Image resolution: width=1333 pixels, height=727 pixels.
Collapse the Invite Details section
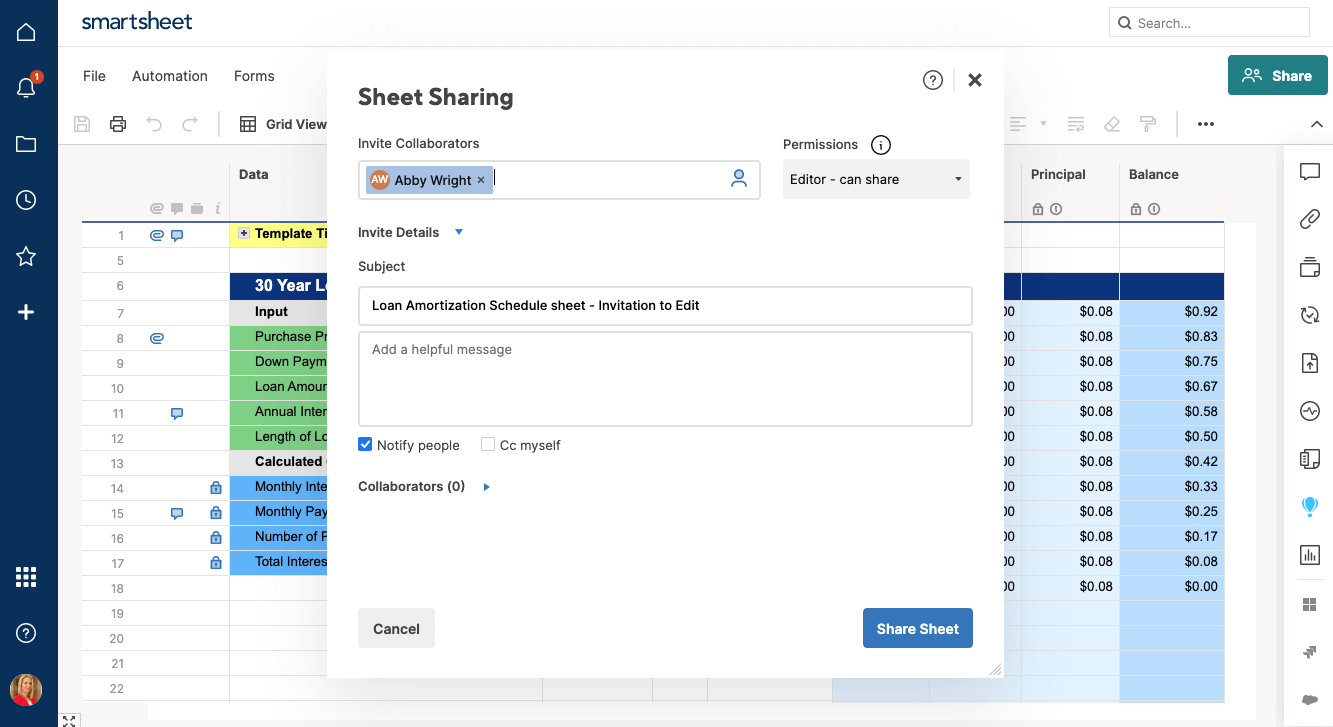(x=459, y=232)
